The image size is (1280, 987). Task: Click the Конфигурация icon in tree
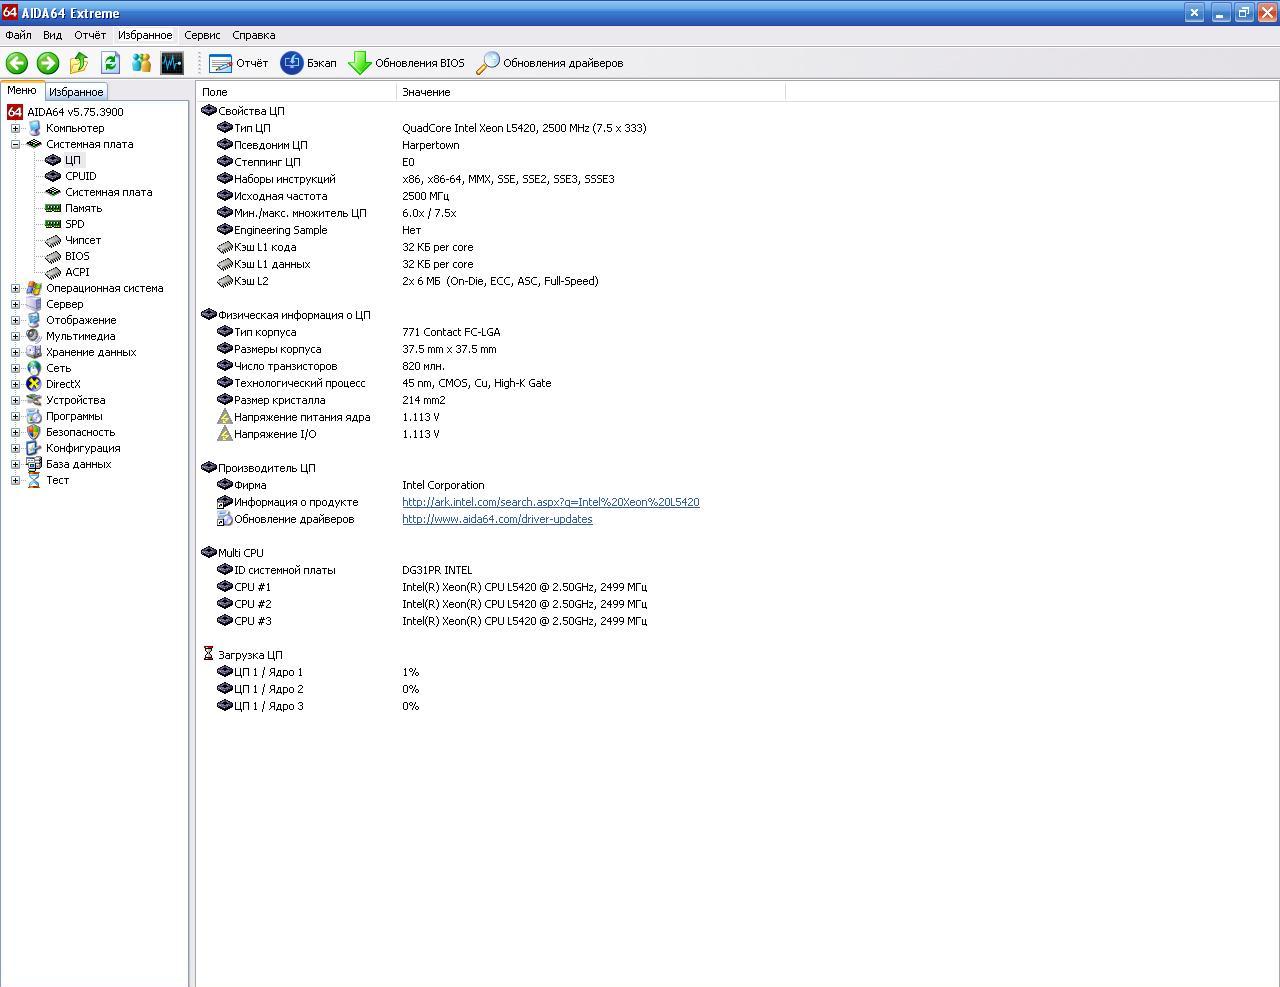pos(34,448)
